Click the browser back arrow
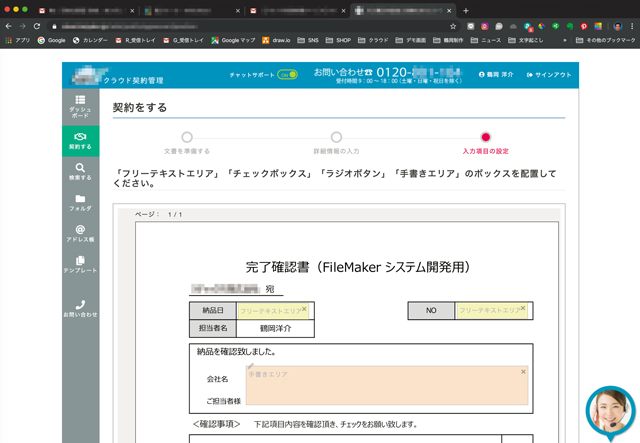Image resolution: width=640 pixels, height=443 pixels. (9, 26)
